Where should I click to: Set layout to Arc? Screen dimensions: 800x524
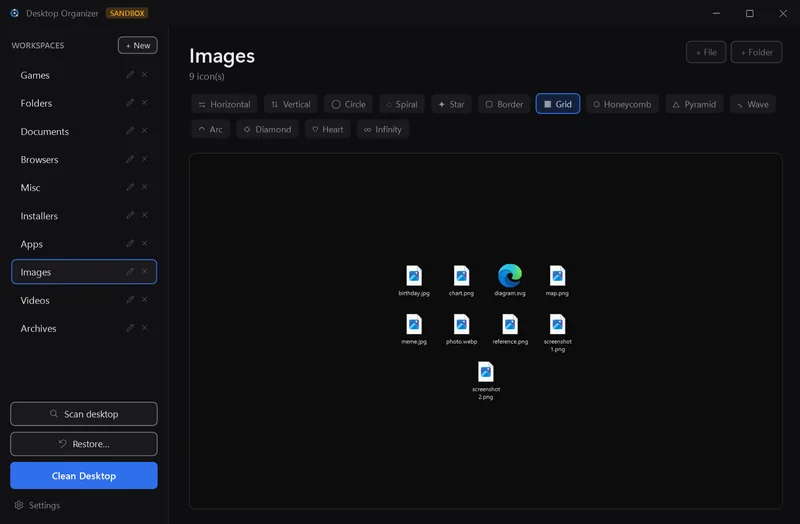click(211, 129)
